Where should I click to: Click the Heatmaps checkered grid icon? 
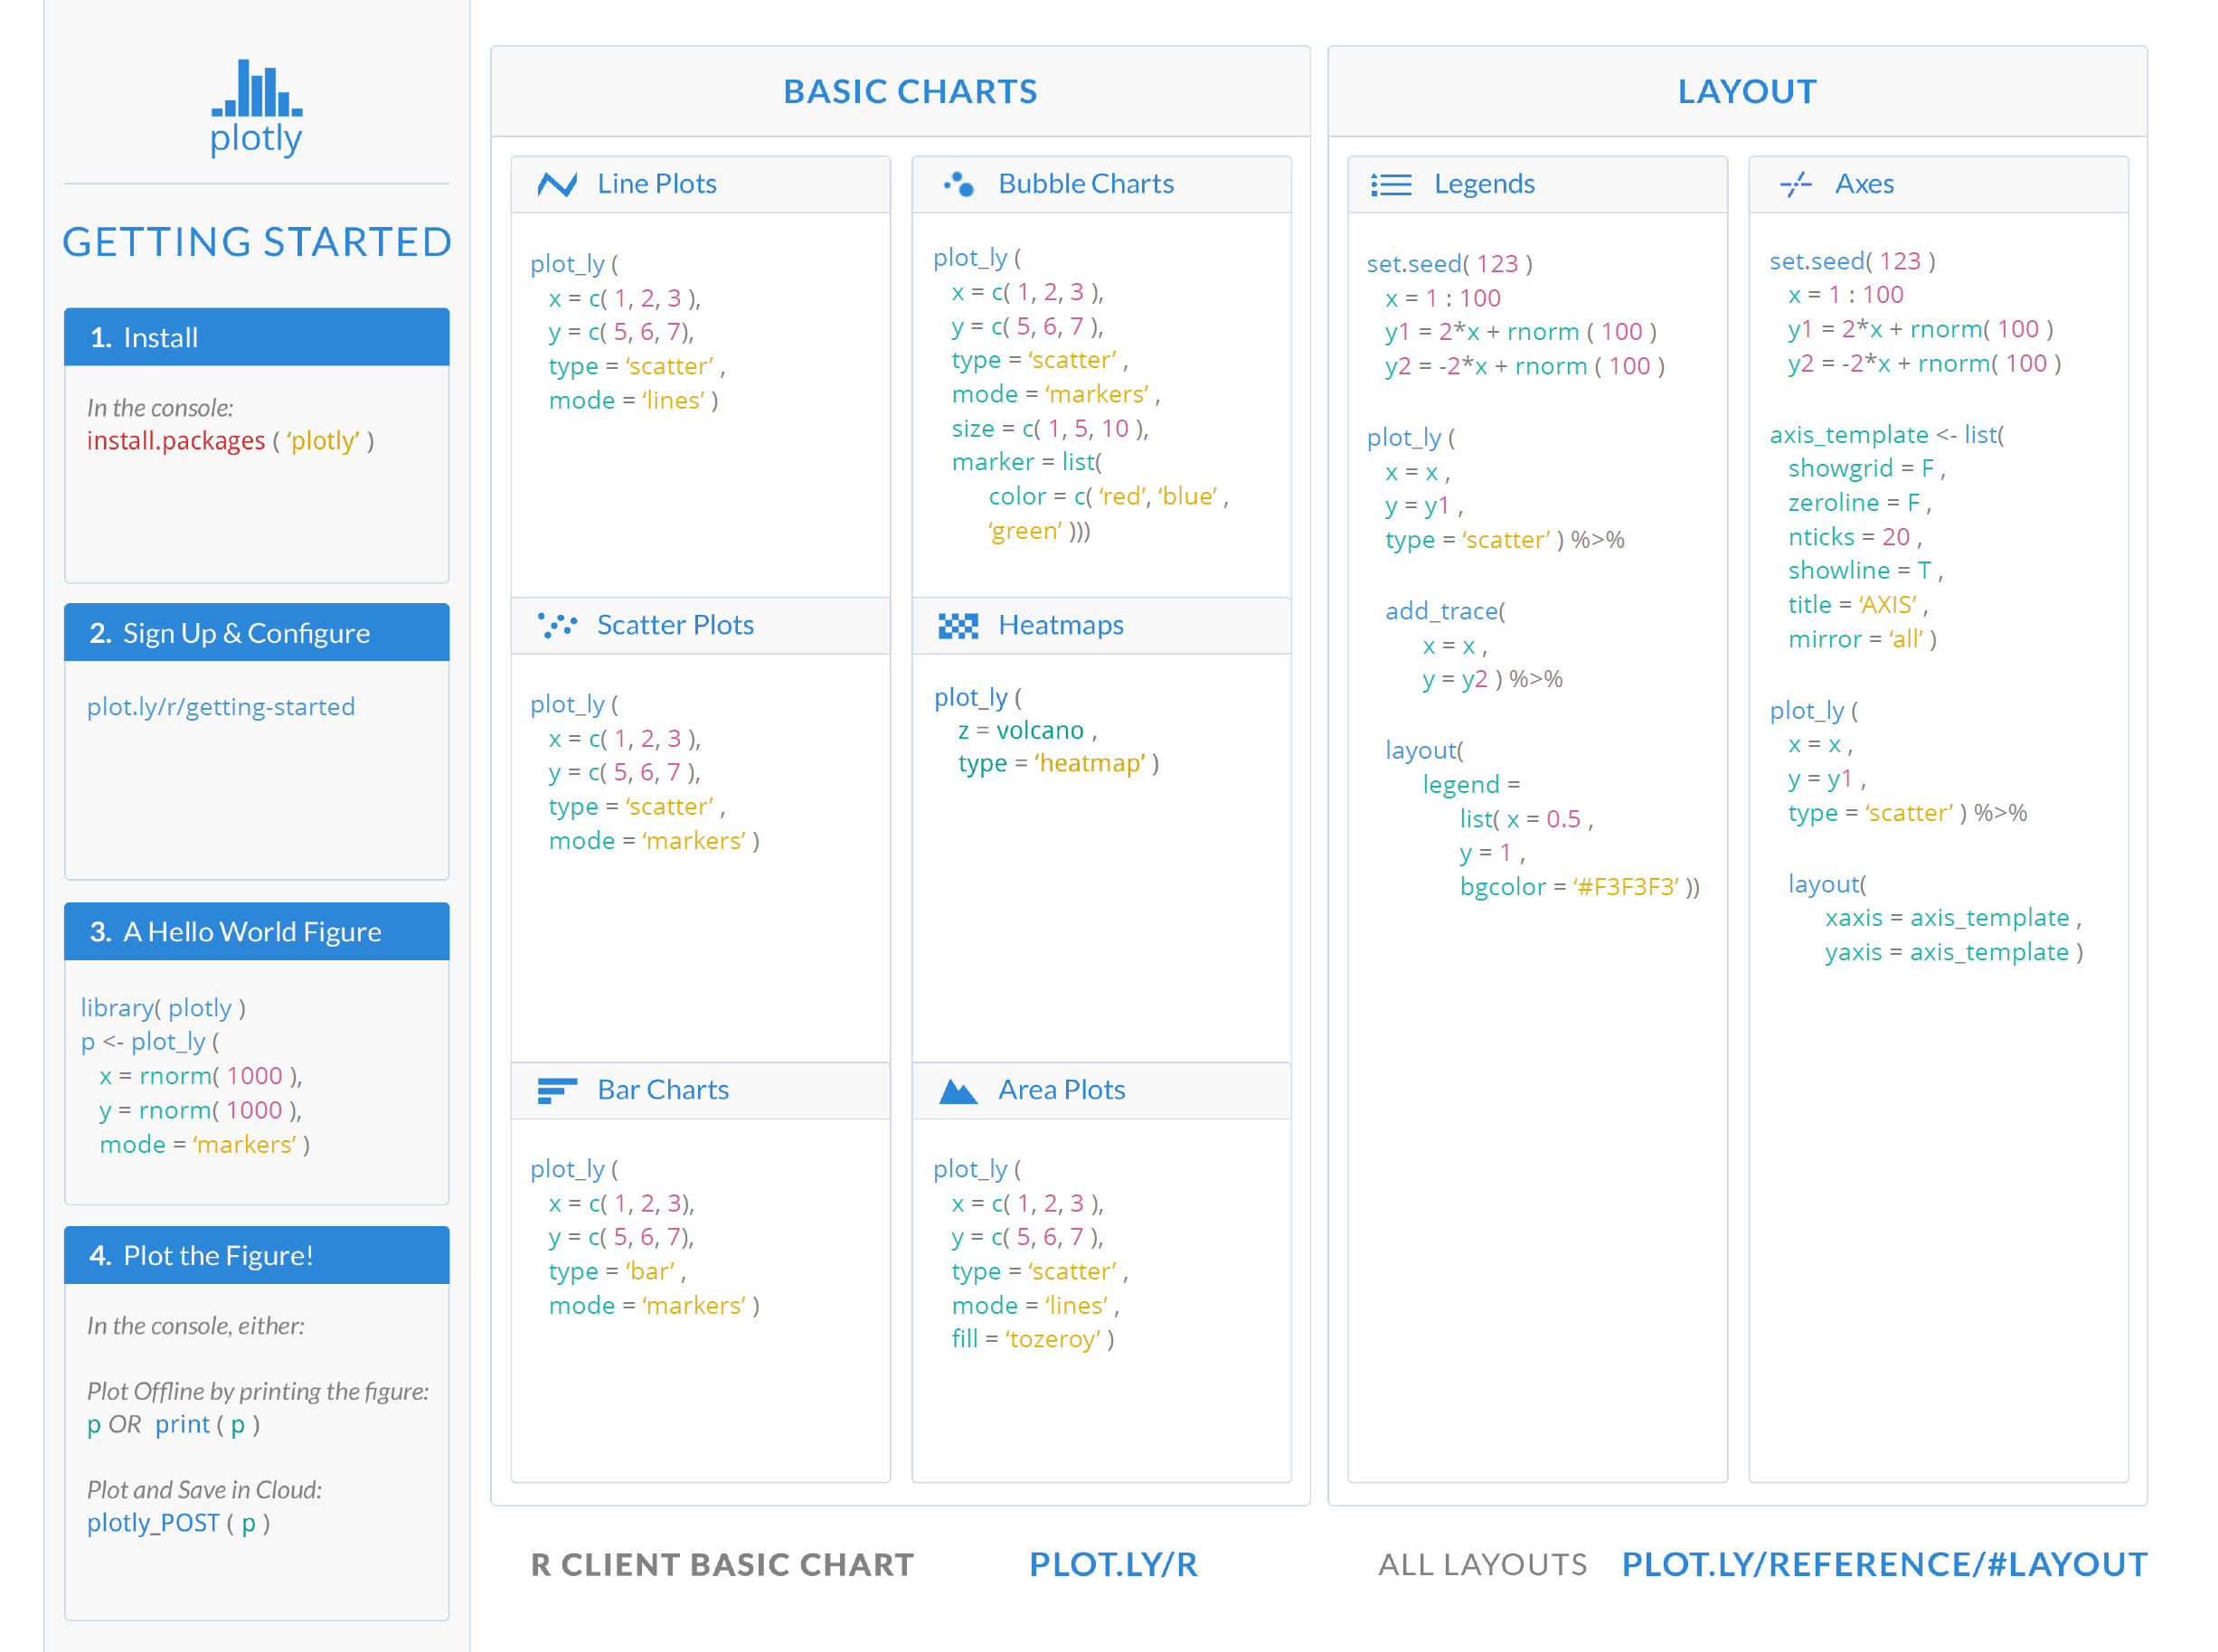pos(958,626)
